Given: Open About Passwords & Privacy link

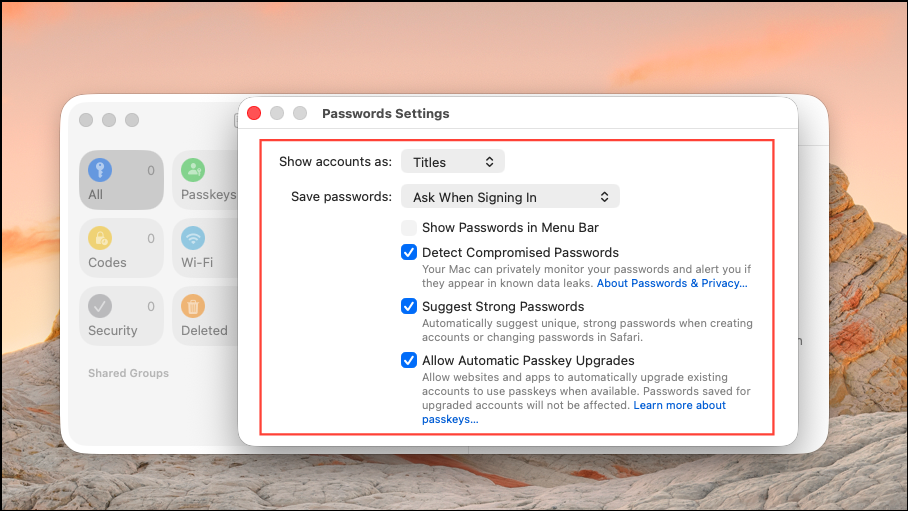Looking at the screenshot, I should [x=672, y=283].
